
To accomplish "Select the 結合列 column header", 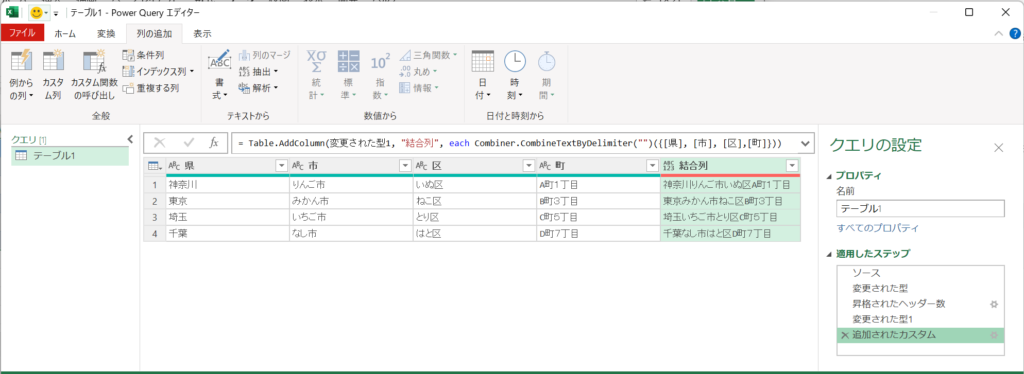I will [729, 166].
